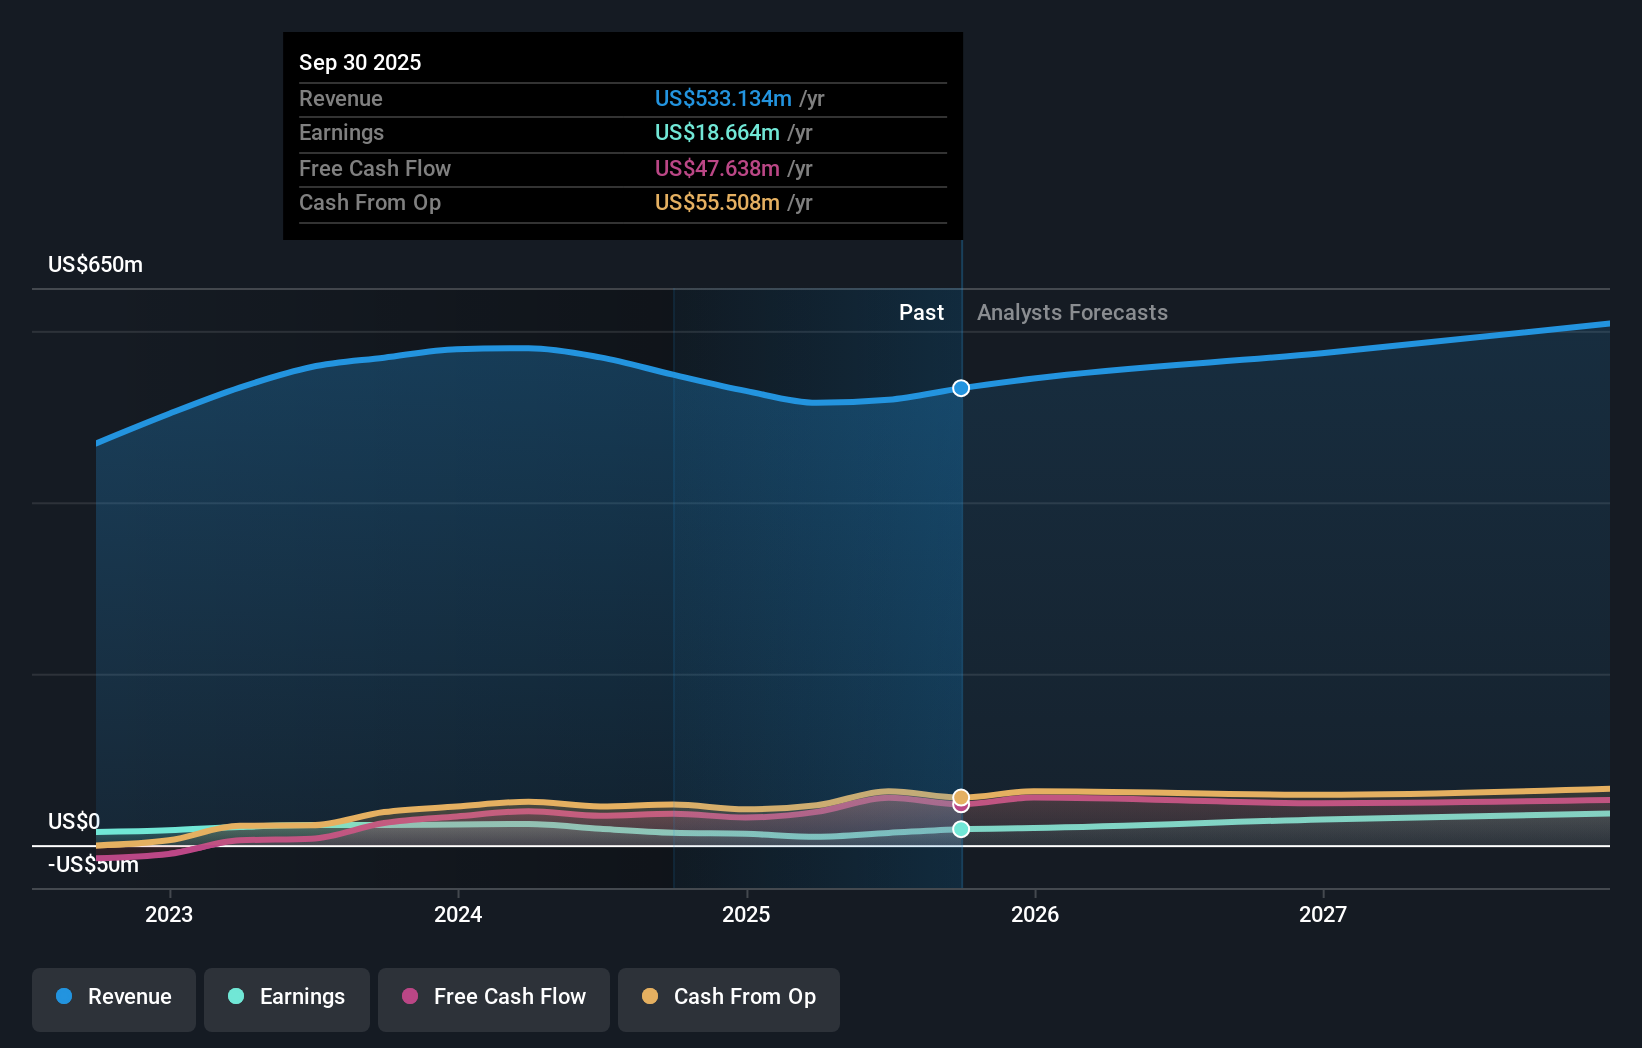Select the teal Earnings marker on chart
Screen dimensions: 1642x1048
(961, 828)
